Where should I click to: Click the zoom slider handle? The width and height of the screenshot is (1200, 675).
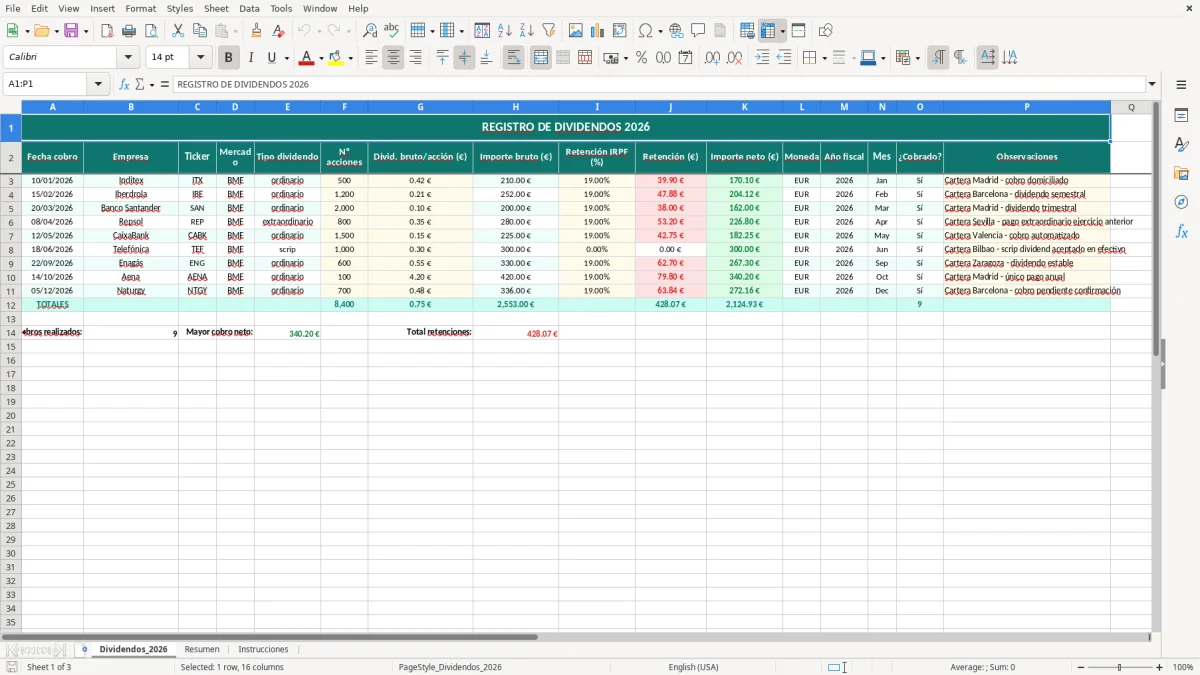coord(1120,667)
